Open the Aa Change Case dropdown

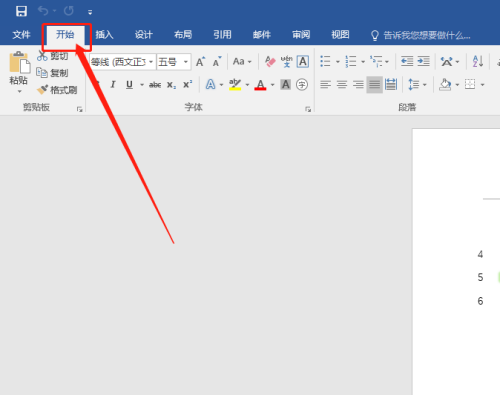point(242,62)
